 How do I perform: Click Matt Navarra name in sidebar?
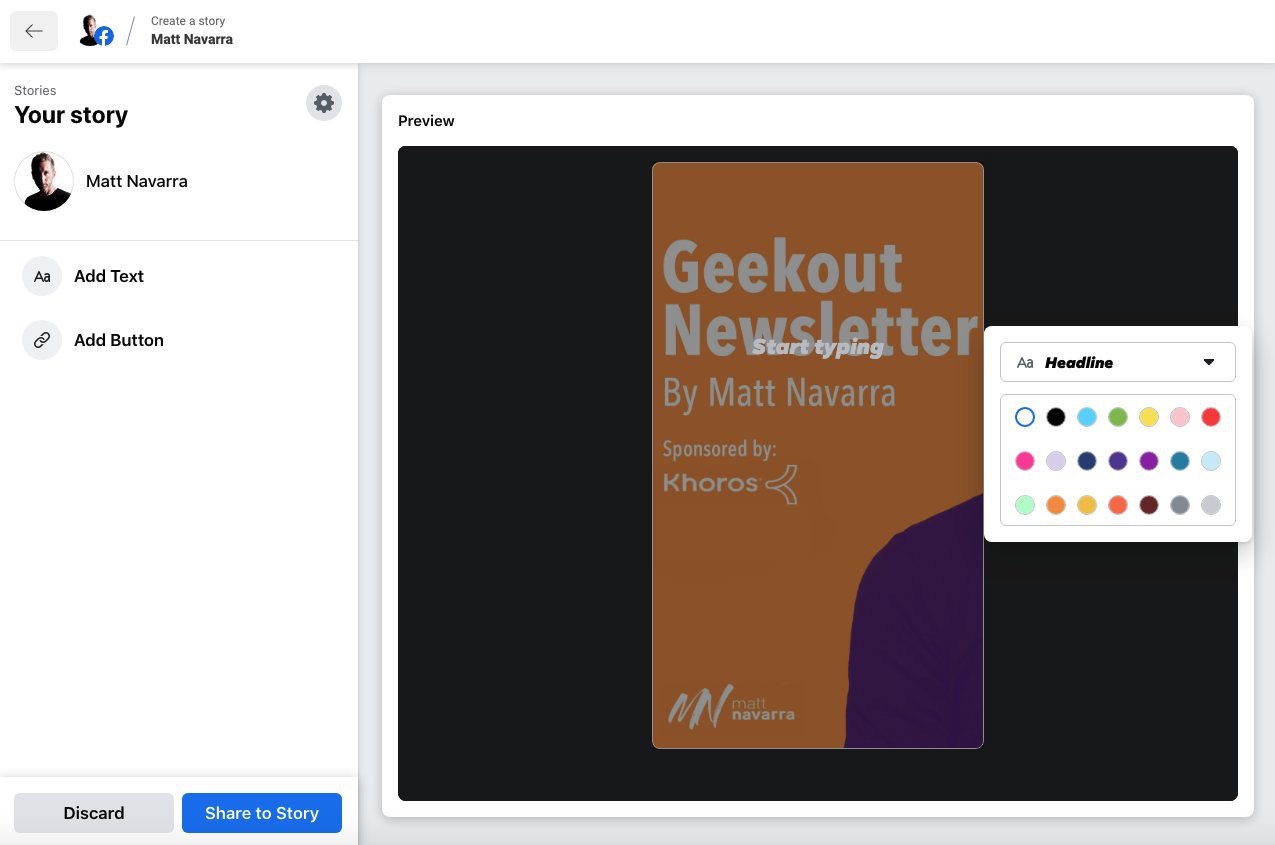pyautogui.click(x=137, y=181)
